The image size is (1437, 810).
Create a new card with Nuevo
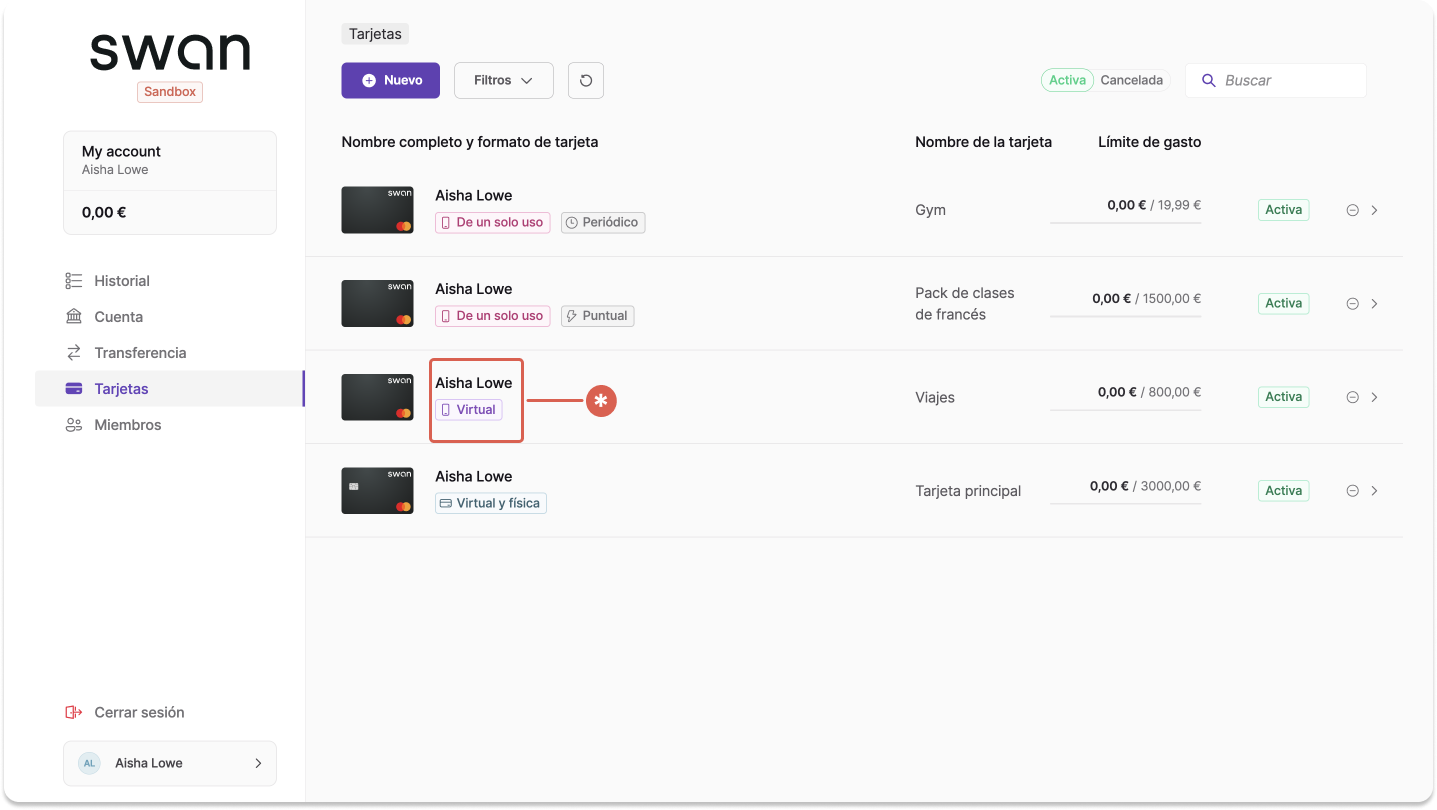(391, 81)
